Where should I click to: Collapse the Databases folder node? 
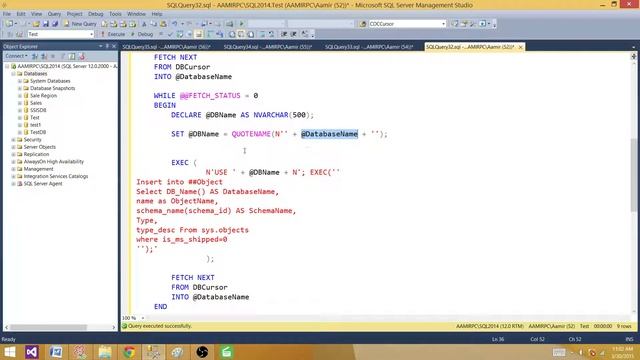click(x=13, y=73)
